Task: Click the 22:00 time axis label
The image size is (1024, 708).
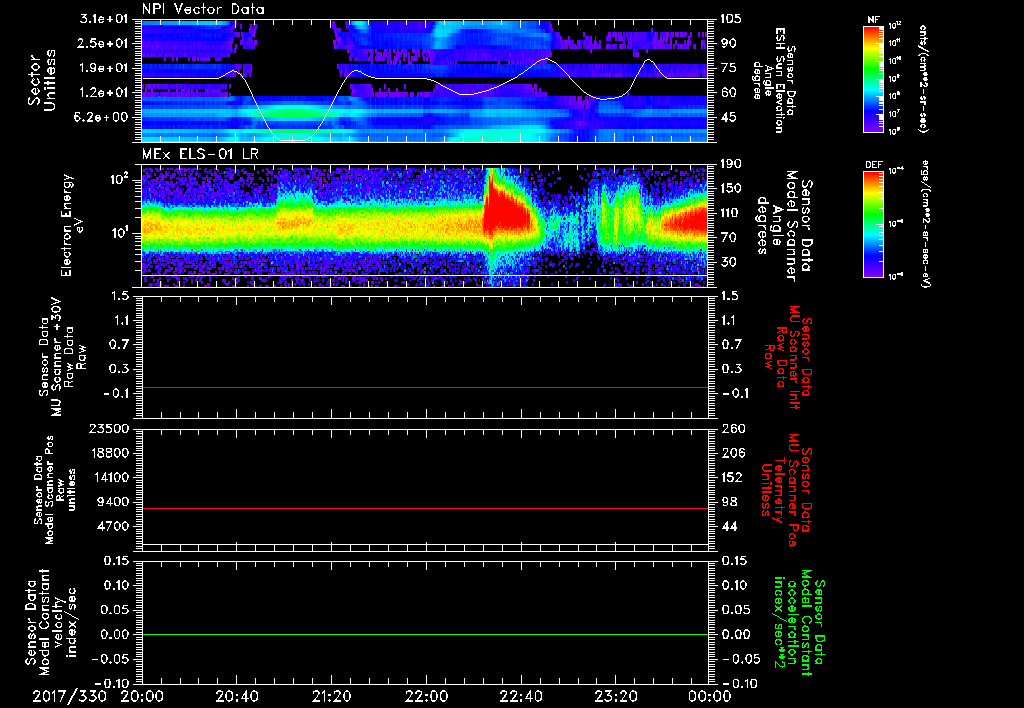Action: [426, 696]
